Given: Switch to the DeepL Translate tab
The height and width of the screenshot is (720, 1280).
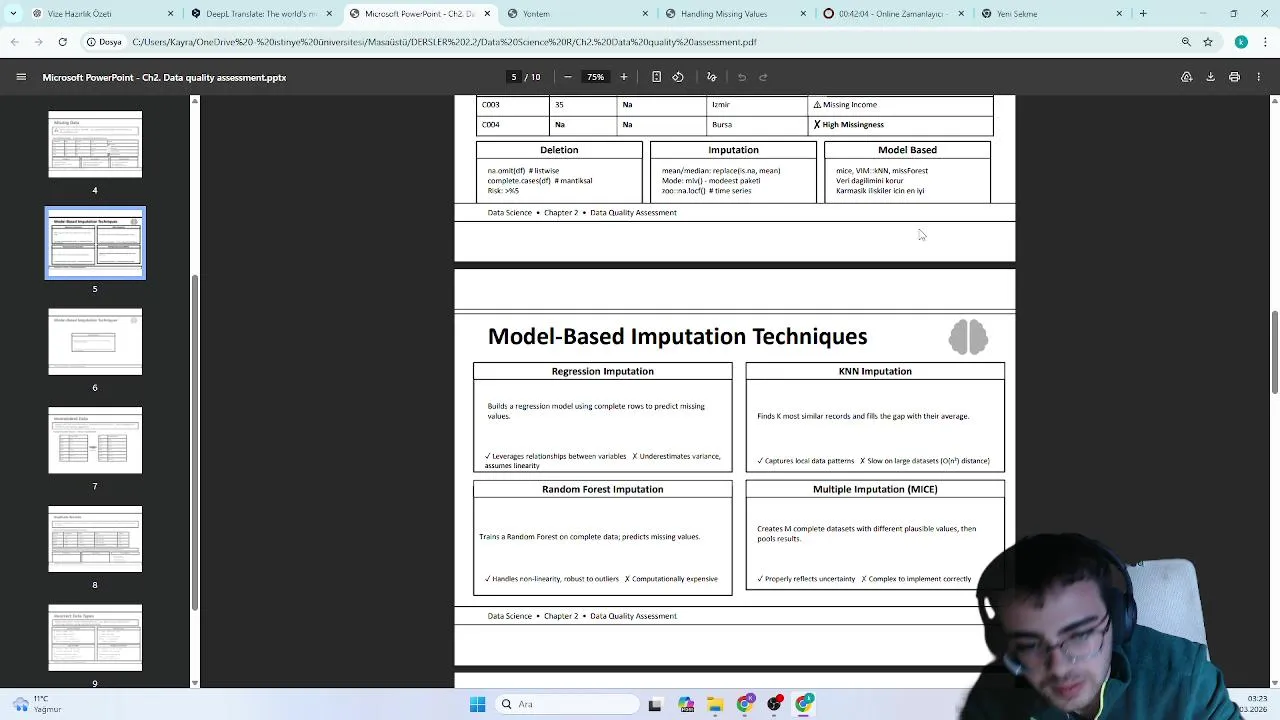Looking at the screenshot, I should [x=262, y=14].
